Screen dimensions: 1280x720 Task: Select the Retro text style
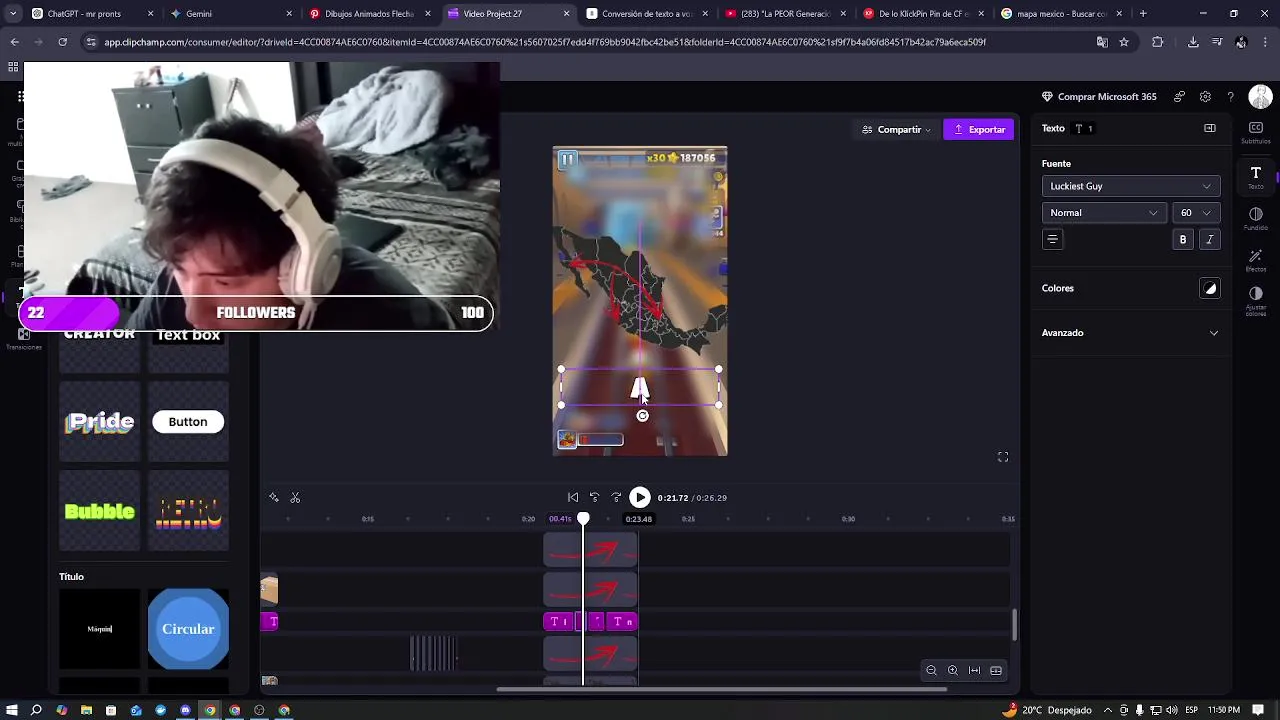point(188,512)
